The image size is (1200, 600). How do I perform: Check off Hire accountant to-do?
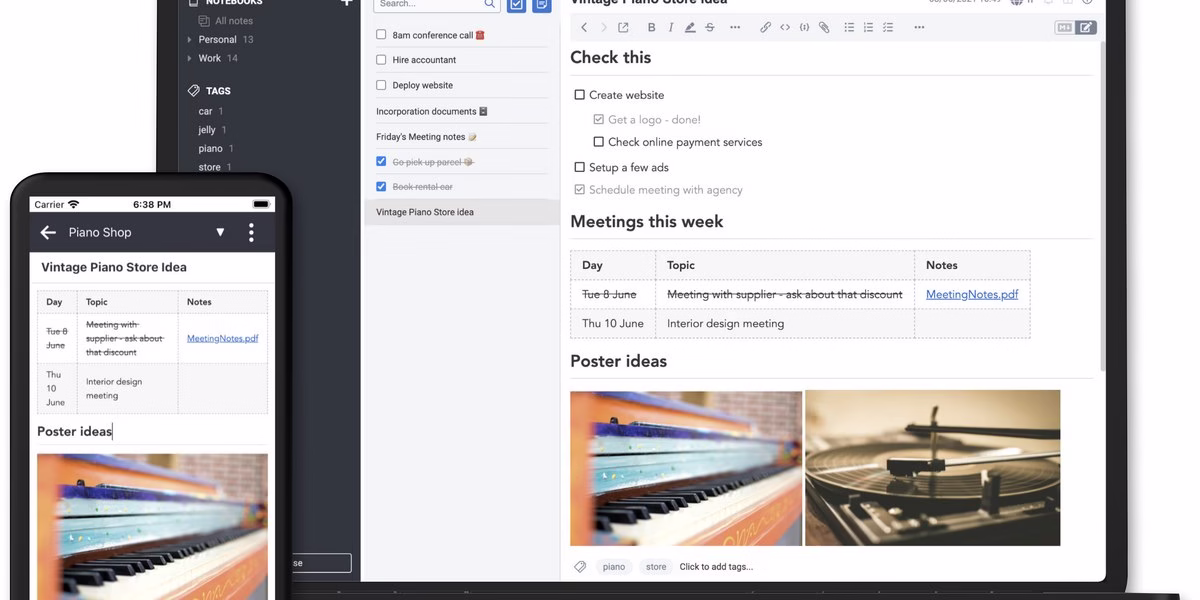pos(381,60)
